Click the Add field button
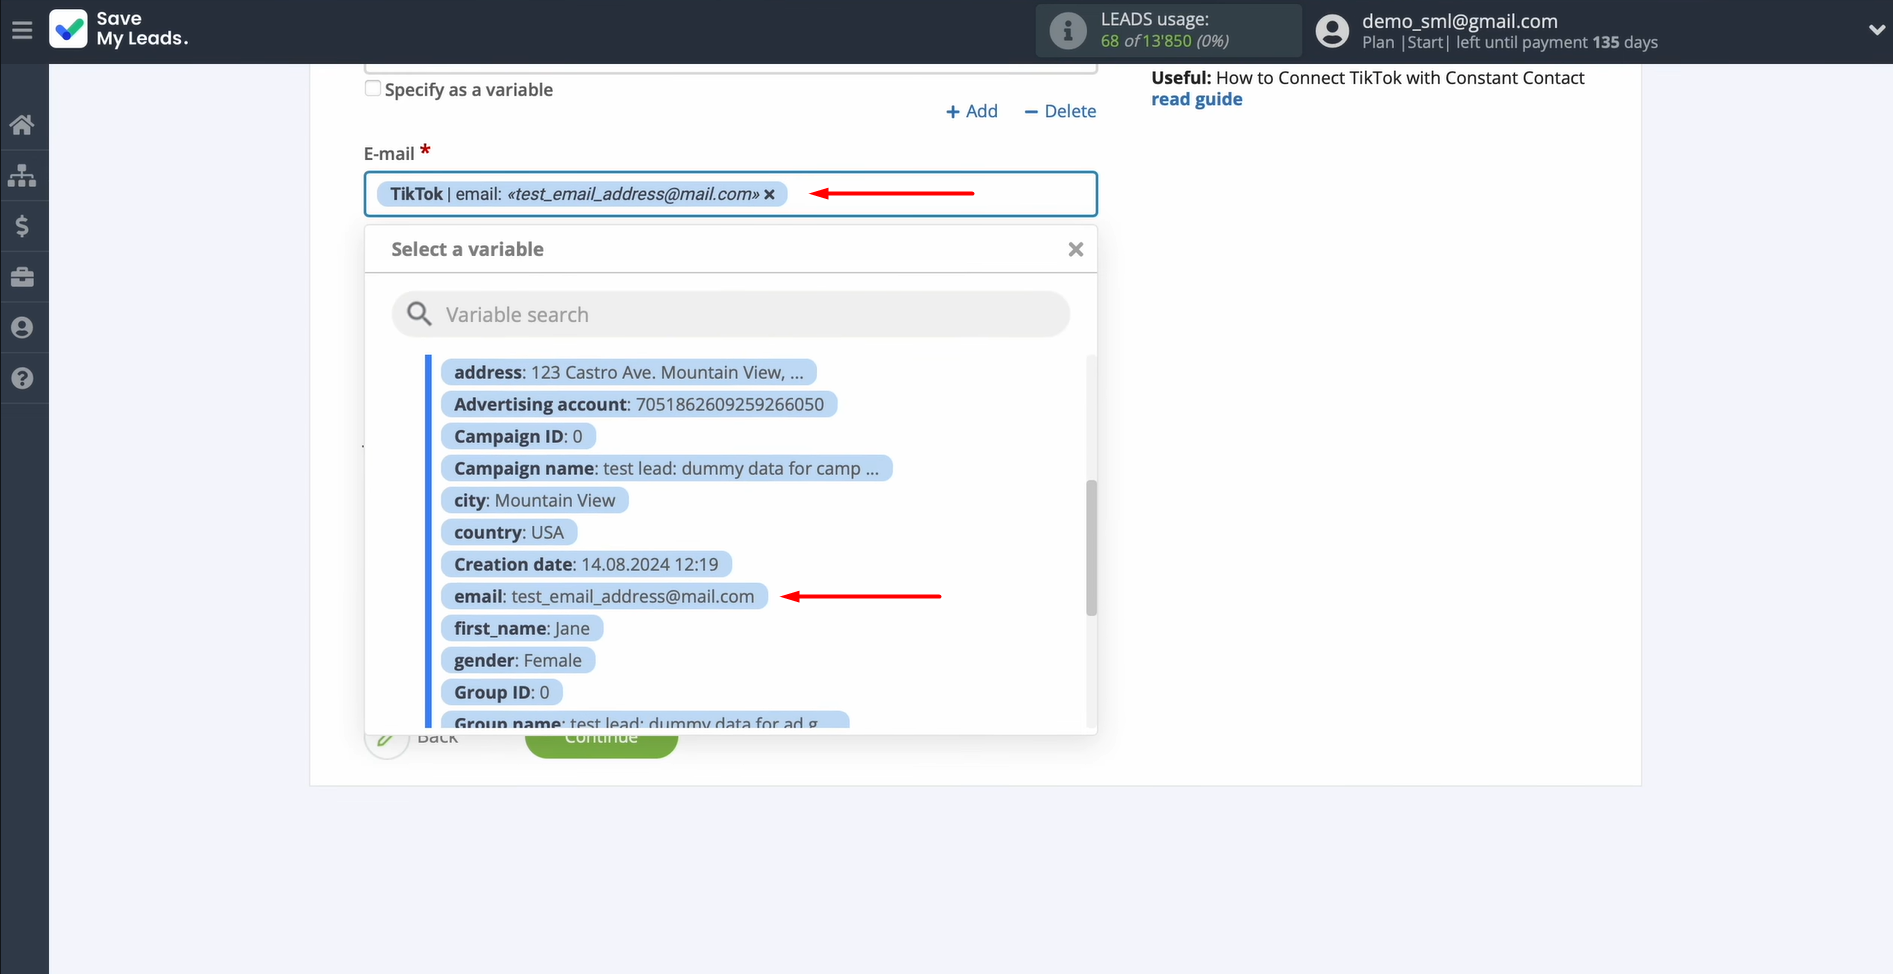The image size is (1893, 974). [971, 111]
